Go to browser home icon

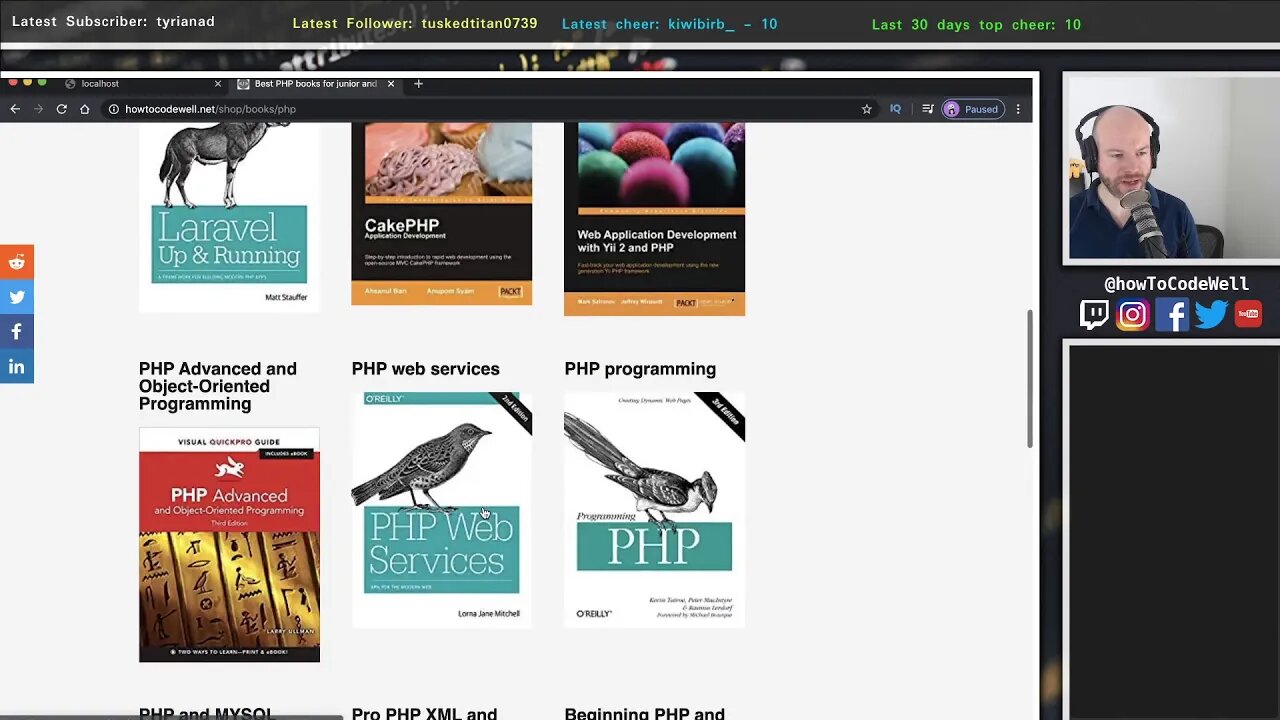point(85,109)
